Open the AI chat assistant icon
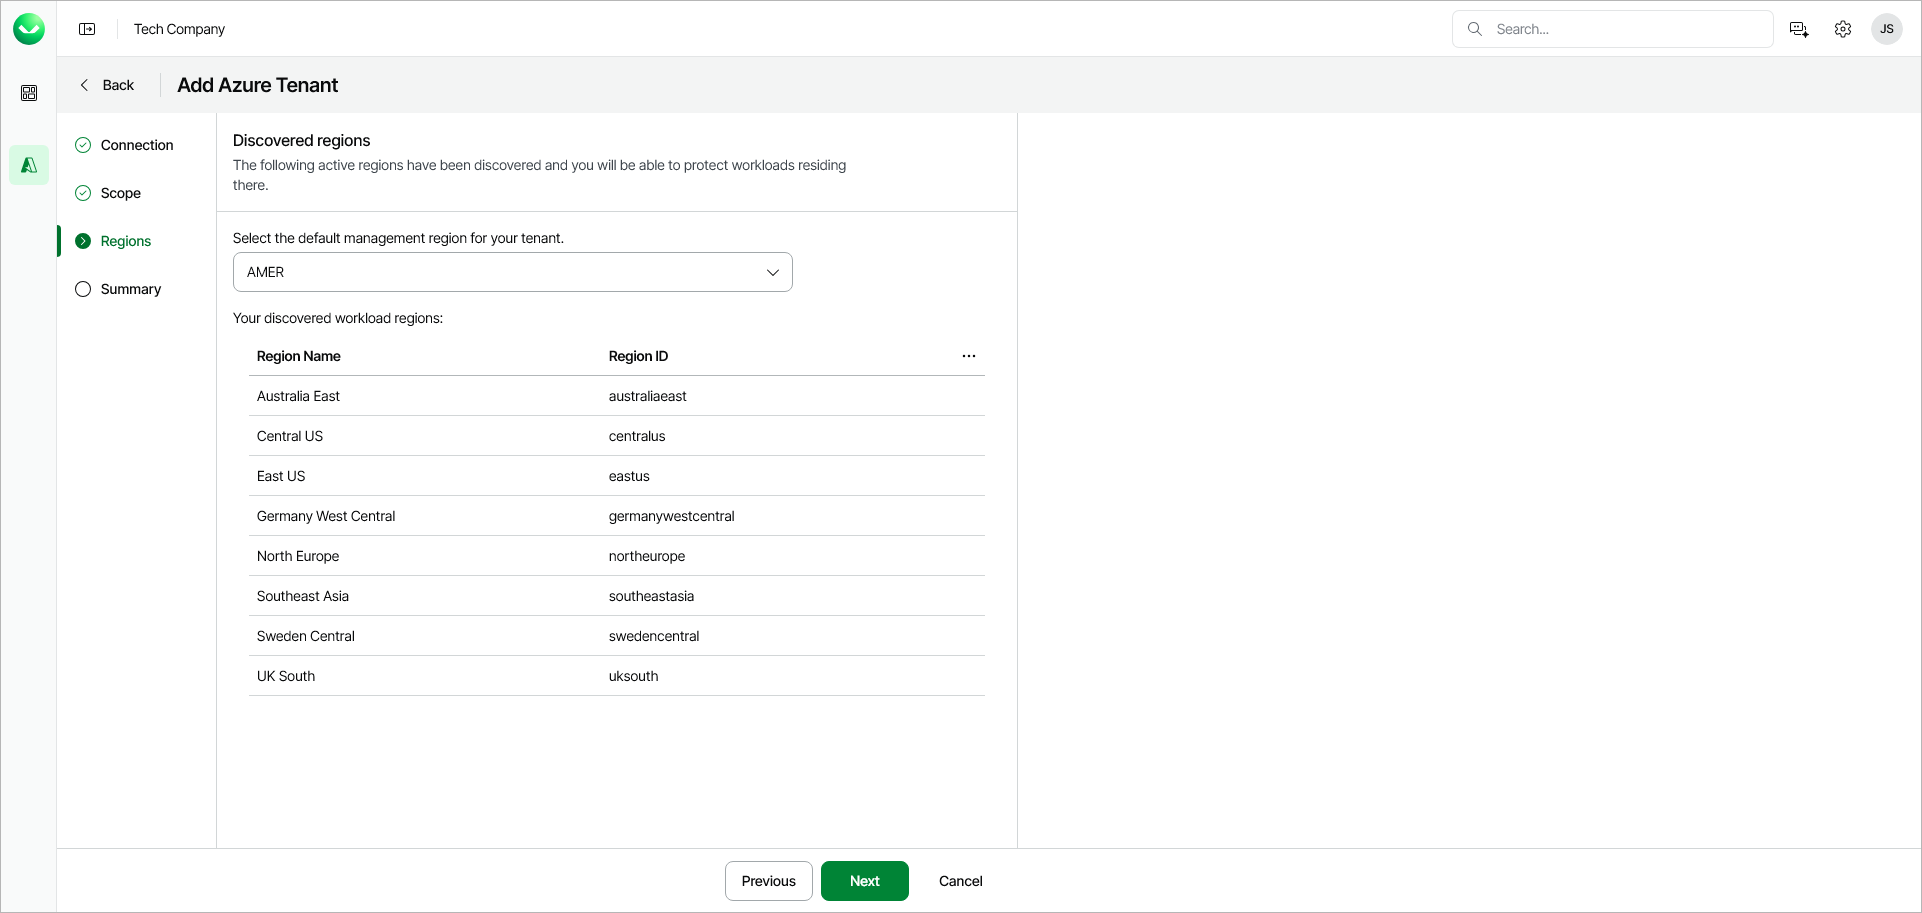This screenshot has height=913, width=1922. (x=1798, y=29)
